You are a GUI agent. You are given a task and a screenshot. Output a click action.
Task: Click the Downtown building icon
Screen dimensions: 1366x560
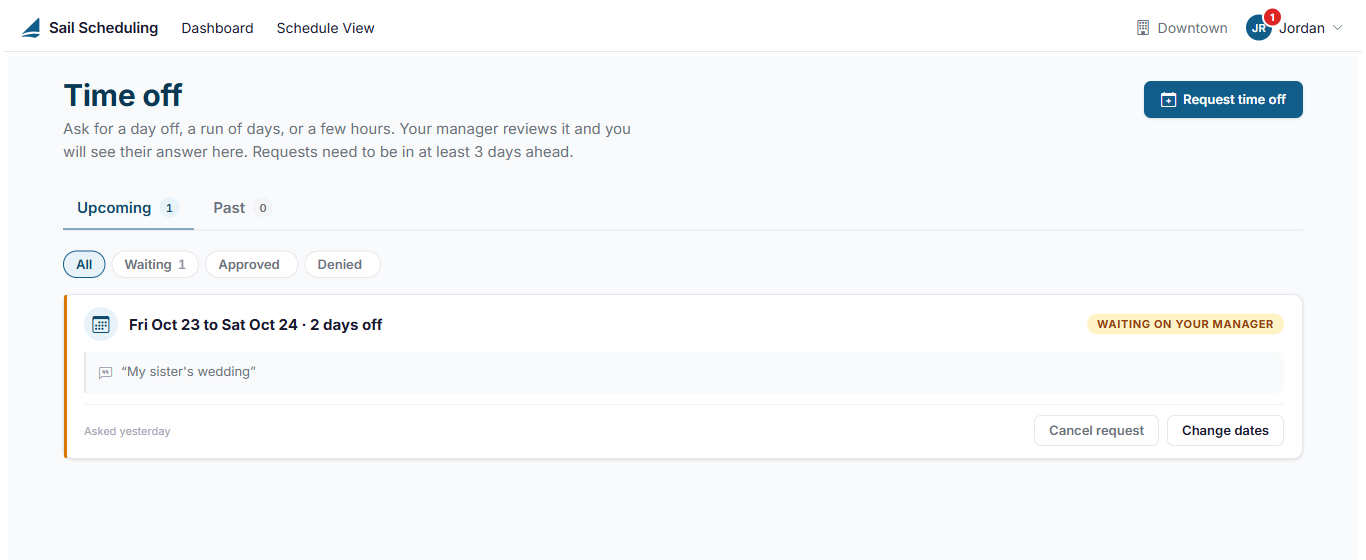1143,28
